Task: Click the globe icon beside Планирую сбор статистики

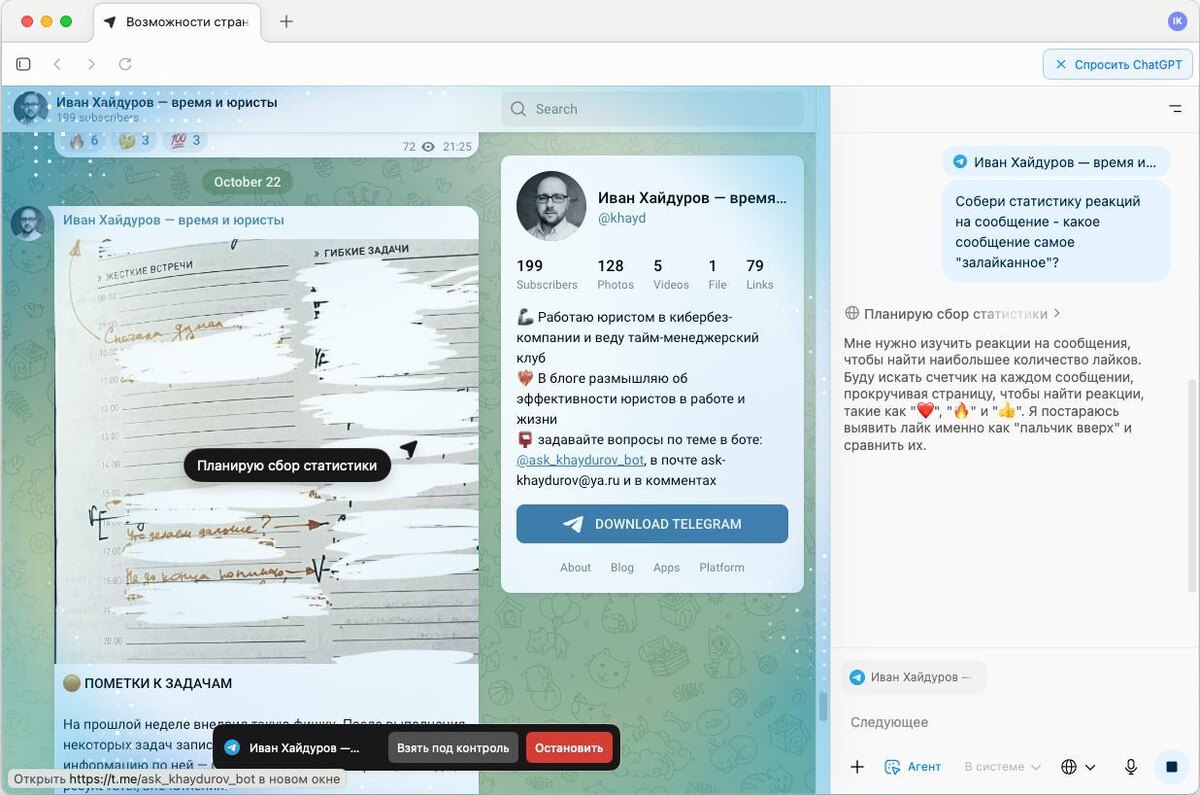Action: [x=852, y=313]
